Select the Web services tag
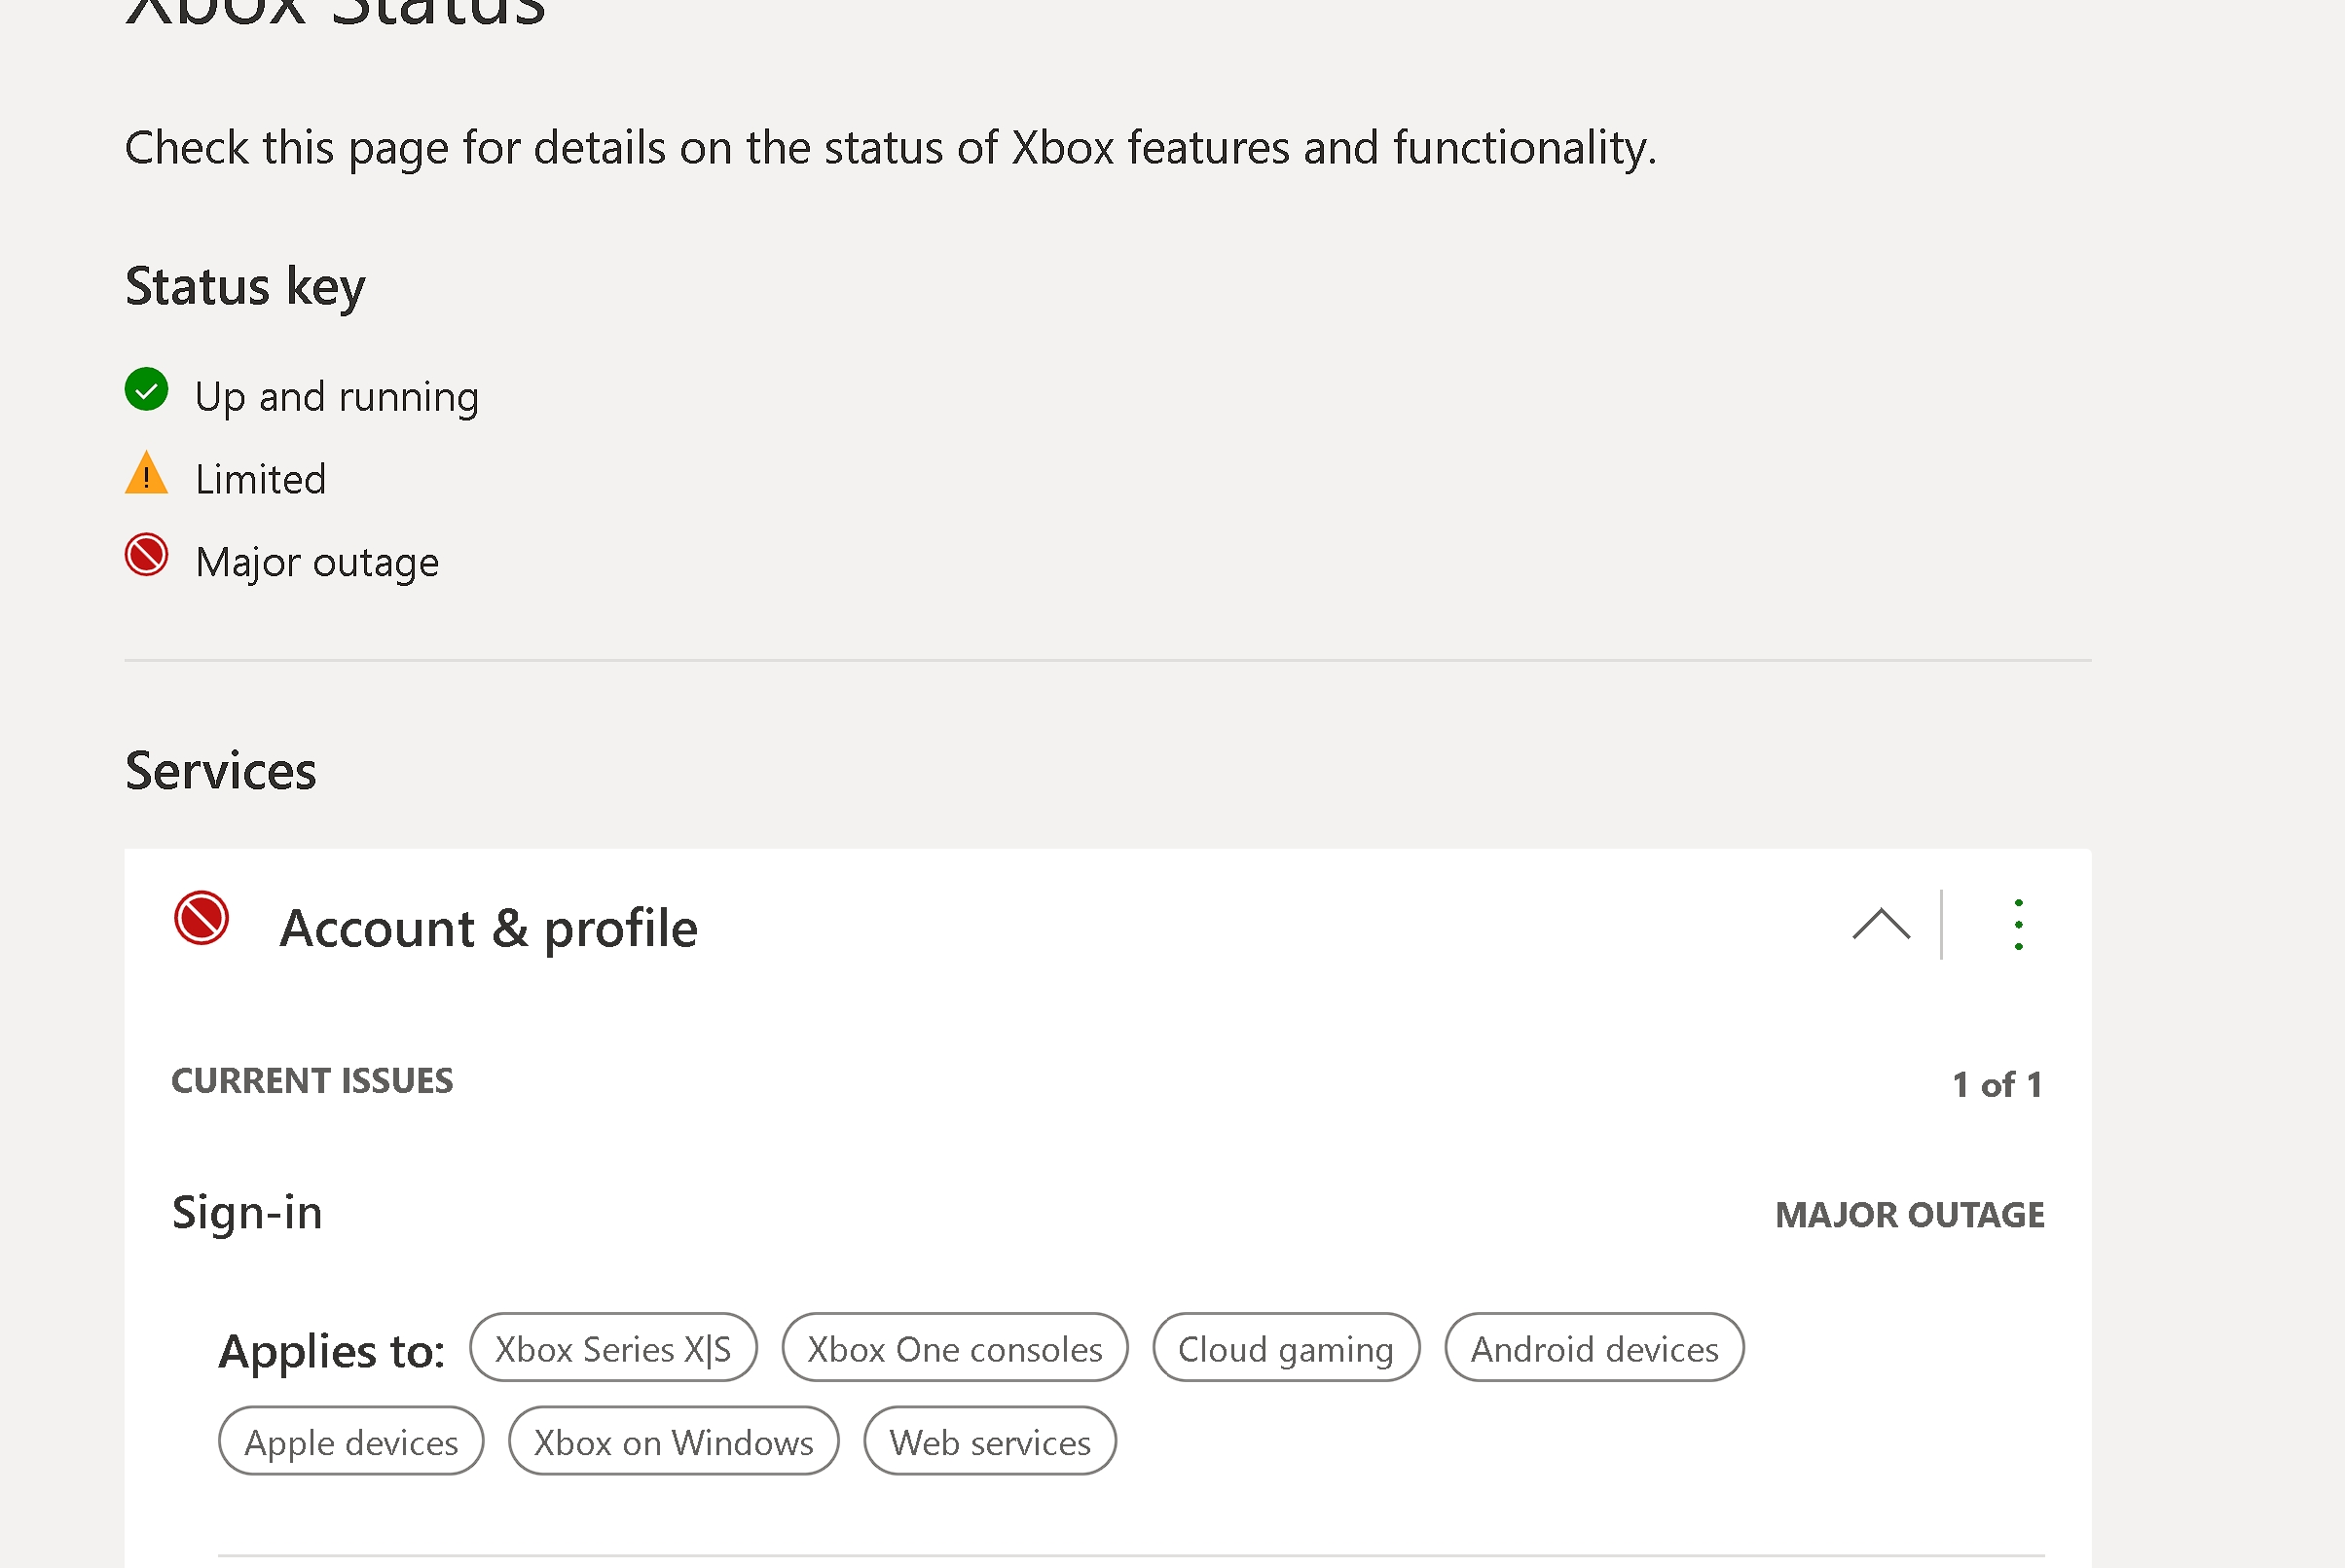The height and width of the screenshot is (1568, 2345). coord(989,1441)
